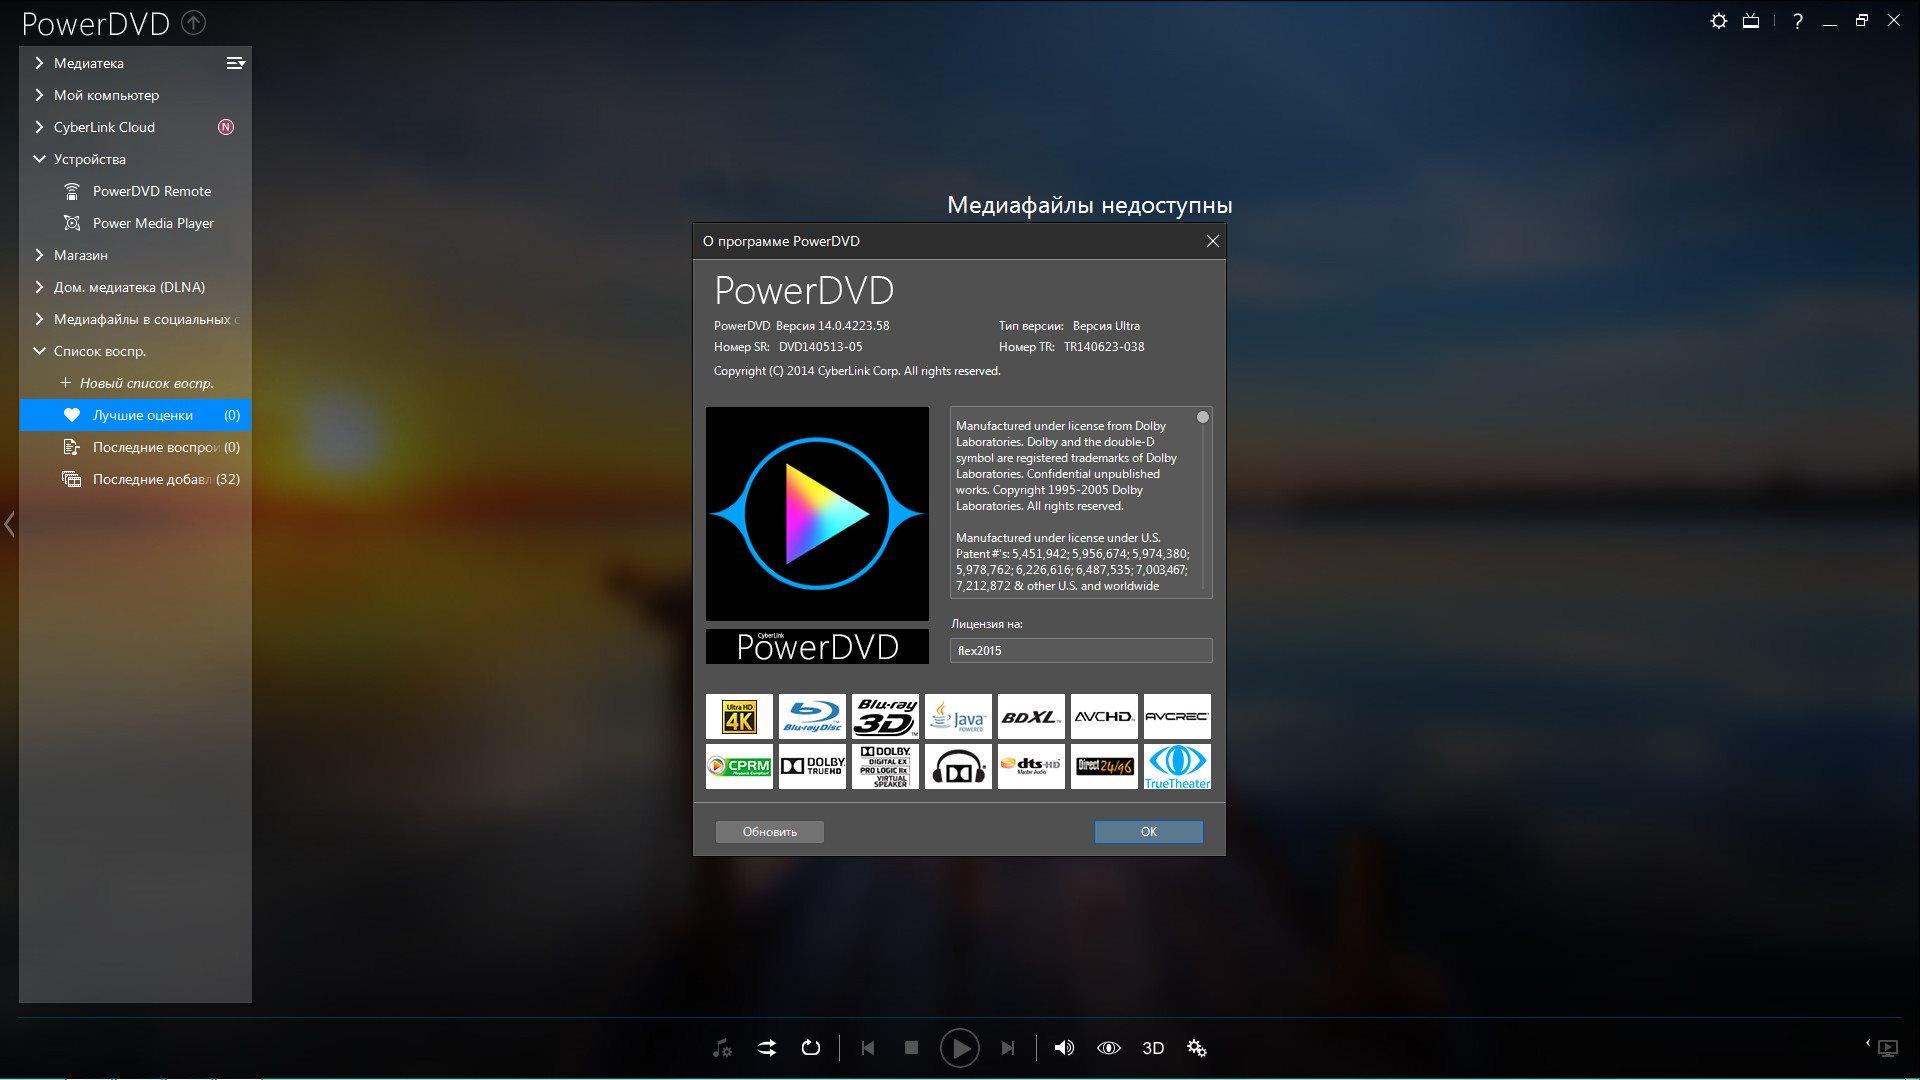Click Медиафайлы недоступны message

[1089, 205]
